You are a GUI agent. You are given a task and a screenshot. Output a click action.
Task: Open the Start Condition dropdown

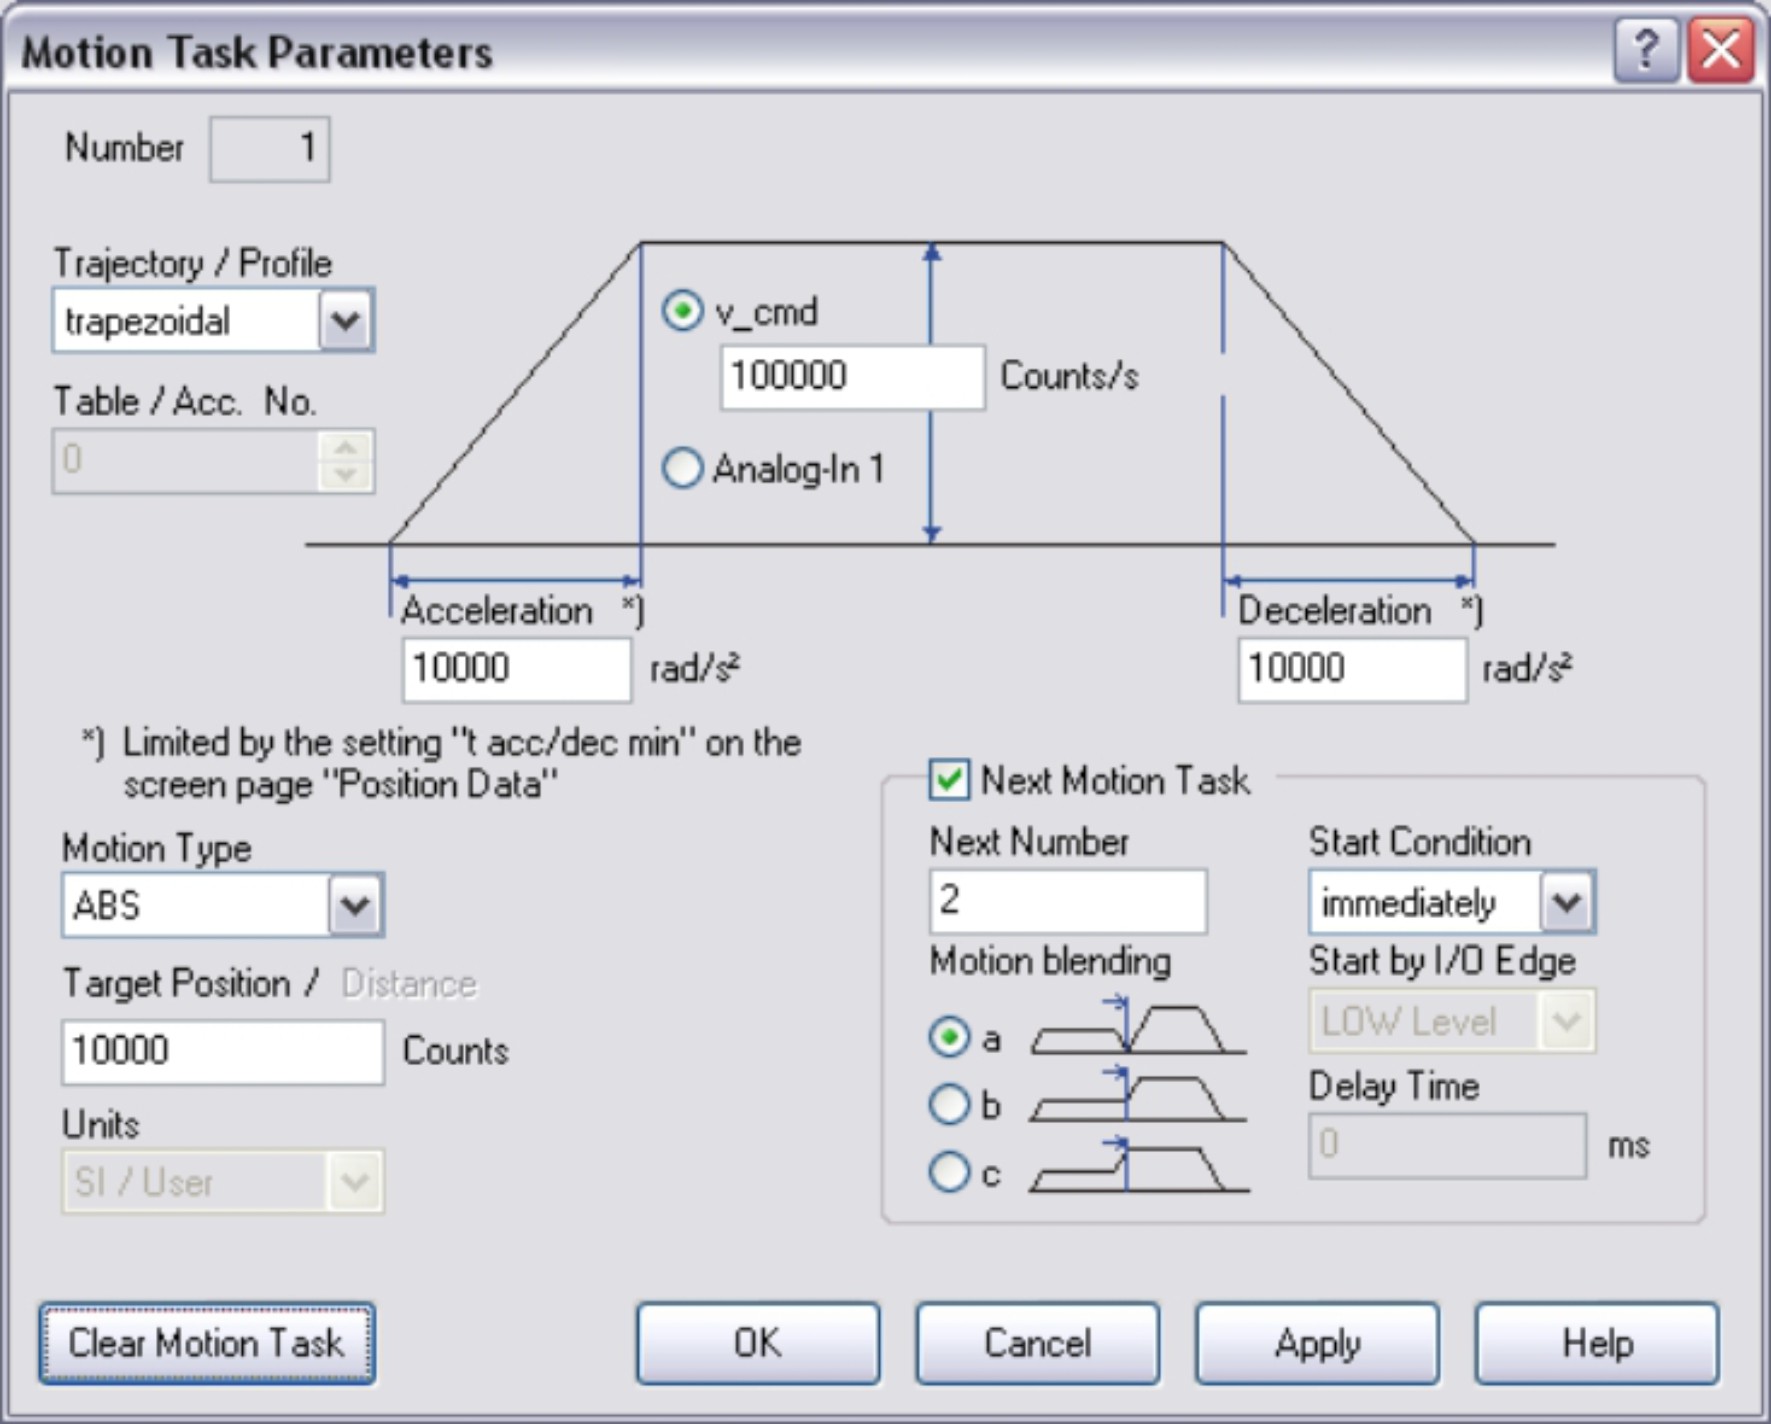point(1566,903)
